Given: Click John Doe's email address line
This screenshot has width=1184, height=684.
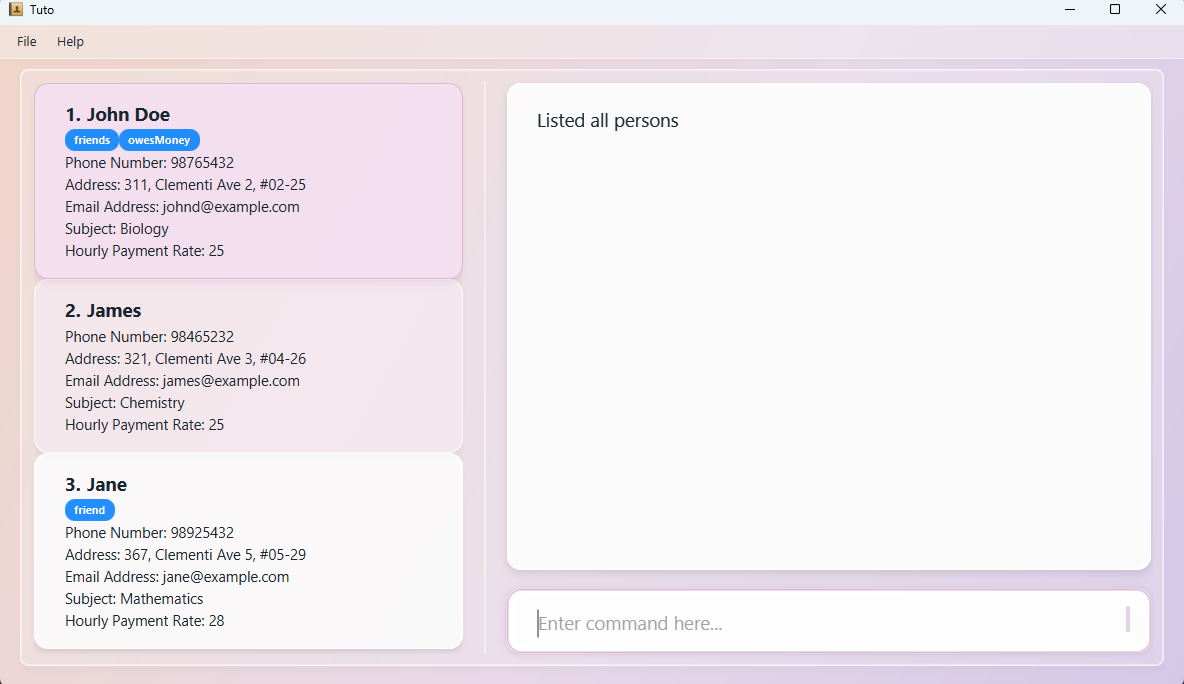Looking at the screenshot, I should (x=182, y=207).
